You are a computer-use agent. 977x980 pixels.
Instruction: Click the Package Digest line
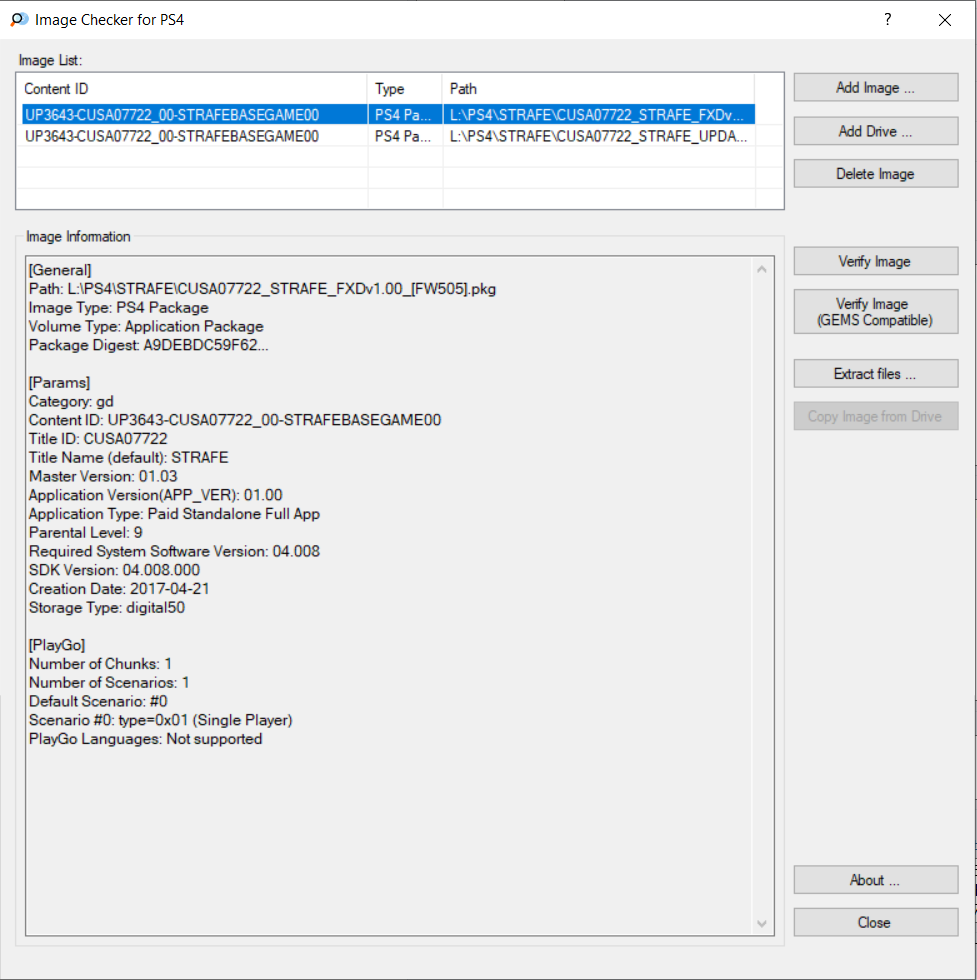pyautogui.click(x=149, y=345)
